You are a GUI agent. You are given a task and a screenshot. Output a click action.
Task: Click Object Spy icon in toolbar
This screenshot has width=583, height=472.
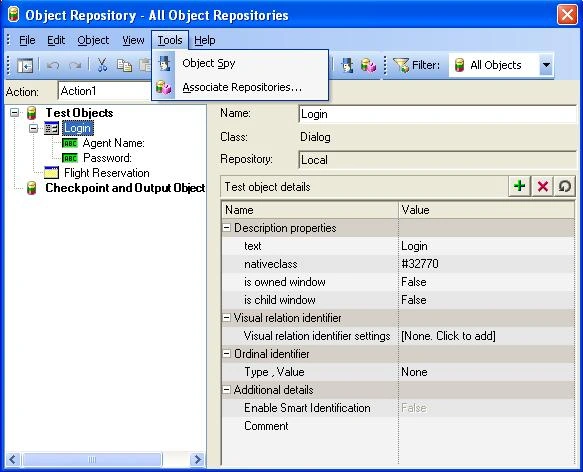(347, 65)
